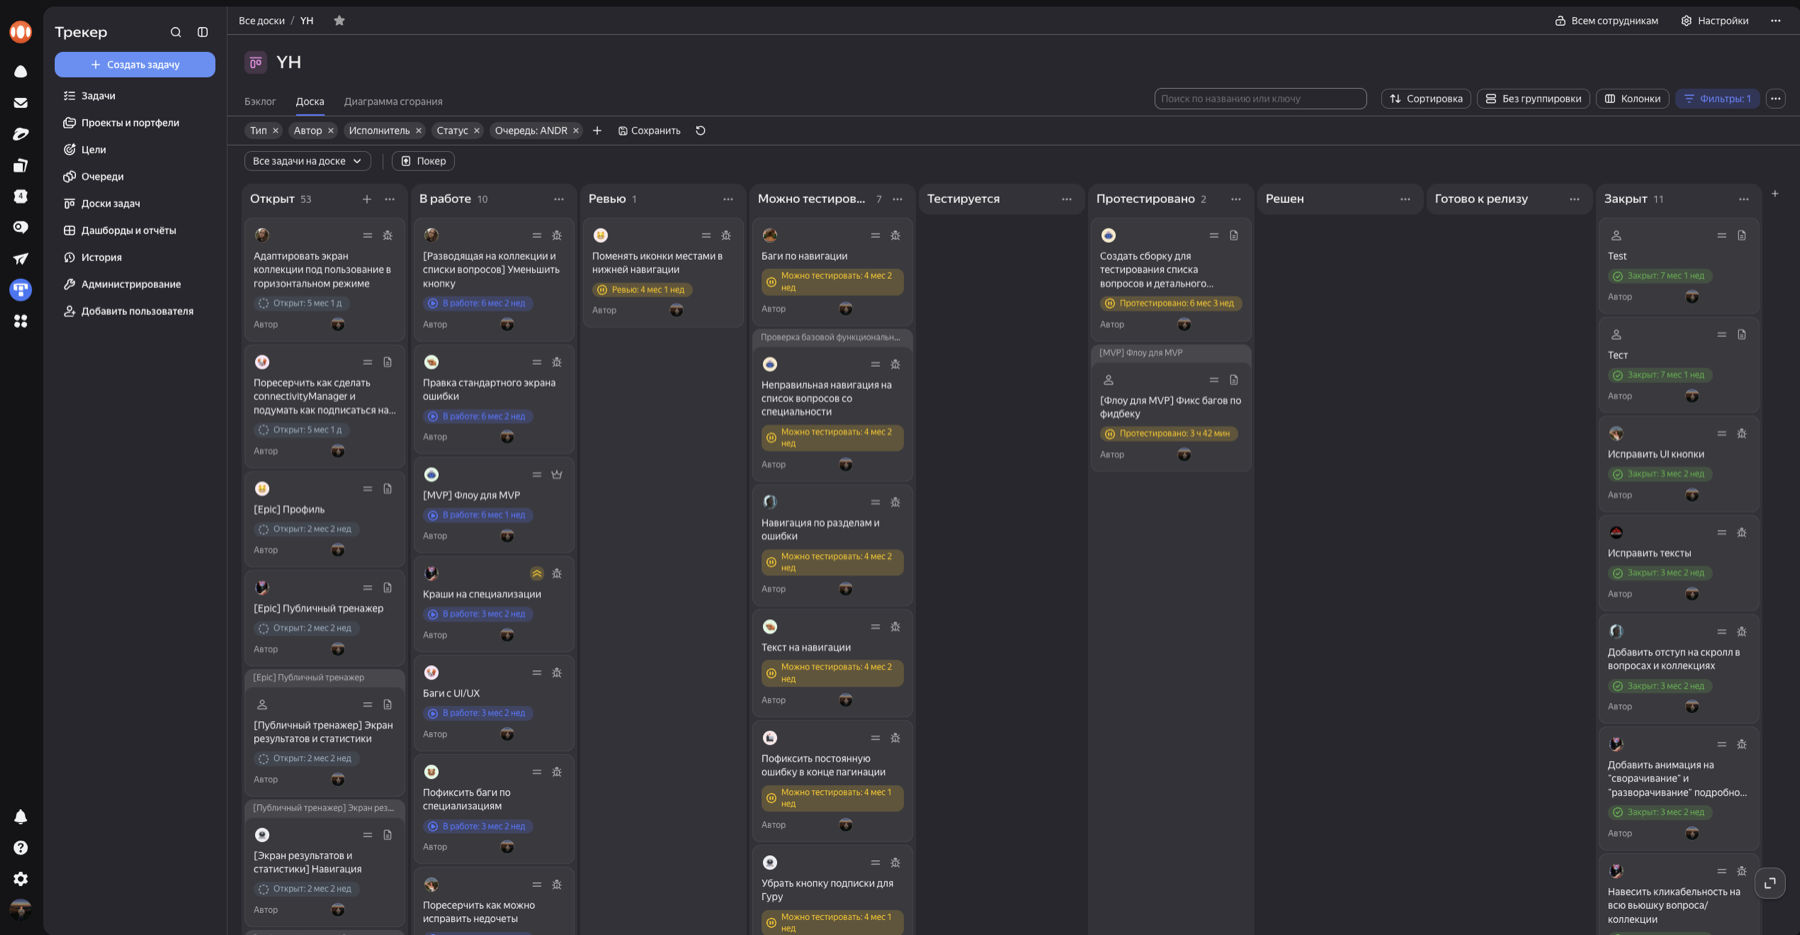The height and width of the screenshot is (935, 1800).
Task: Click the notifications bell at bottom of sidebar
Action: [21, 817]
